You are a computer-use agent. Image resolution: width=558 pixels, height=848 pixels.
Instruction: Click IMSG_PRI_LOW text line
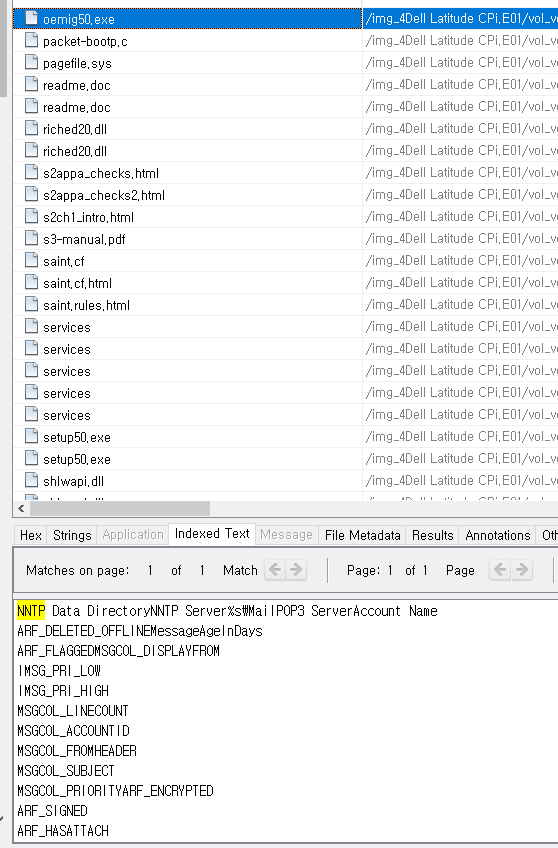(x=59, y=671)
